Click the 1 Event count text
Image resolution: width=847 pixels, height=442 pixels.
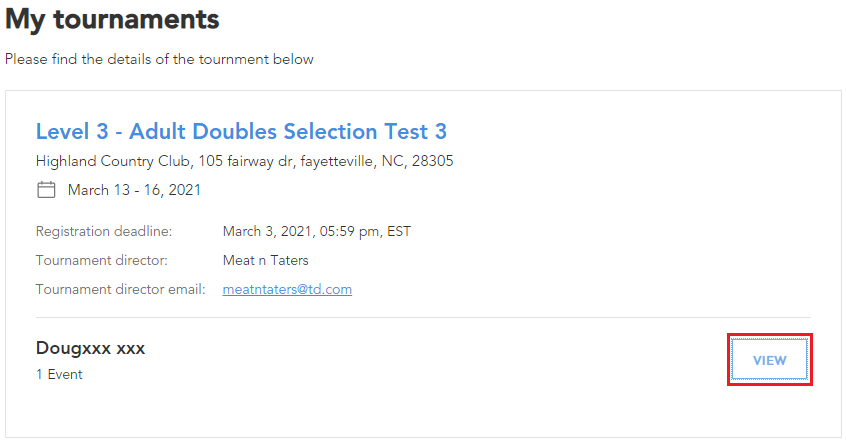point(59,374)
